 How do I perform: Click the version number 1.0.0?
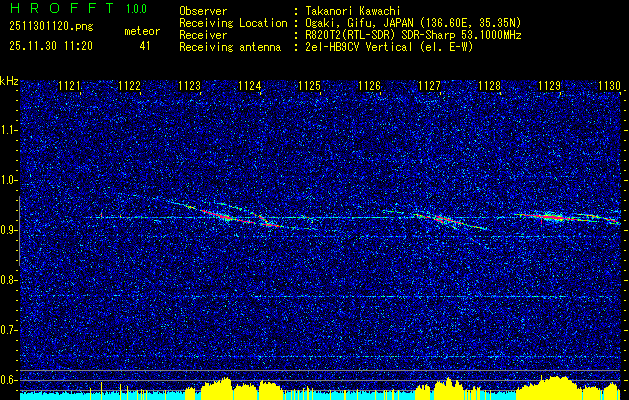click(x=136, y=9)
